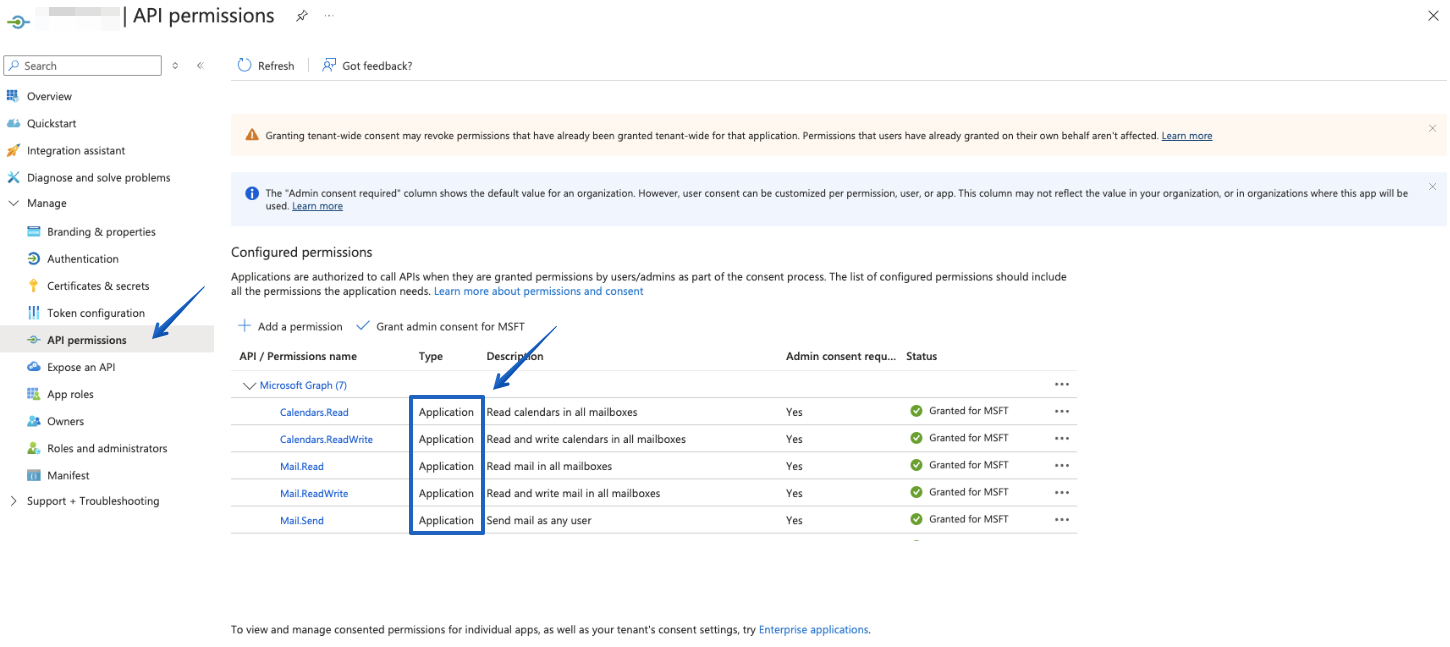Click Add a permission
Screen dimensions: 1450x647
290,326
